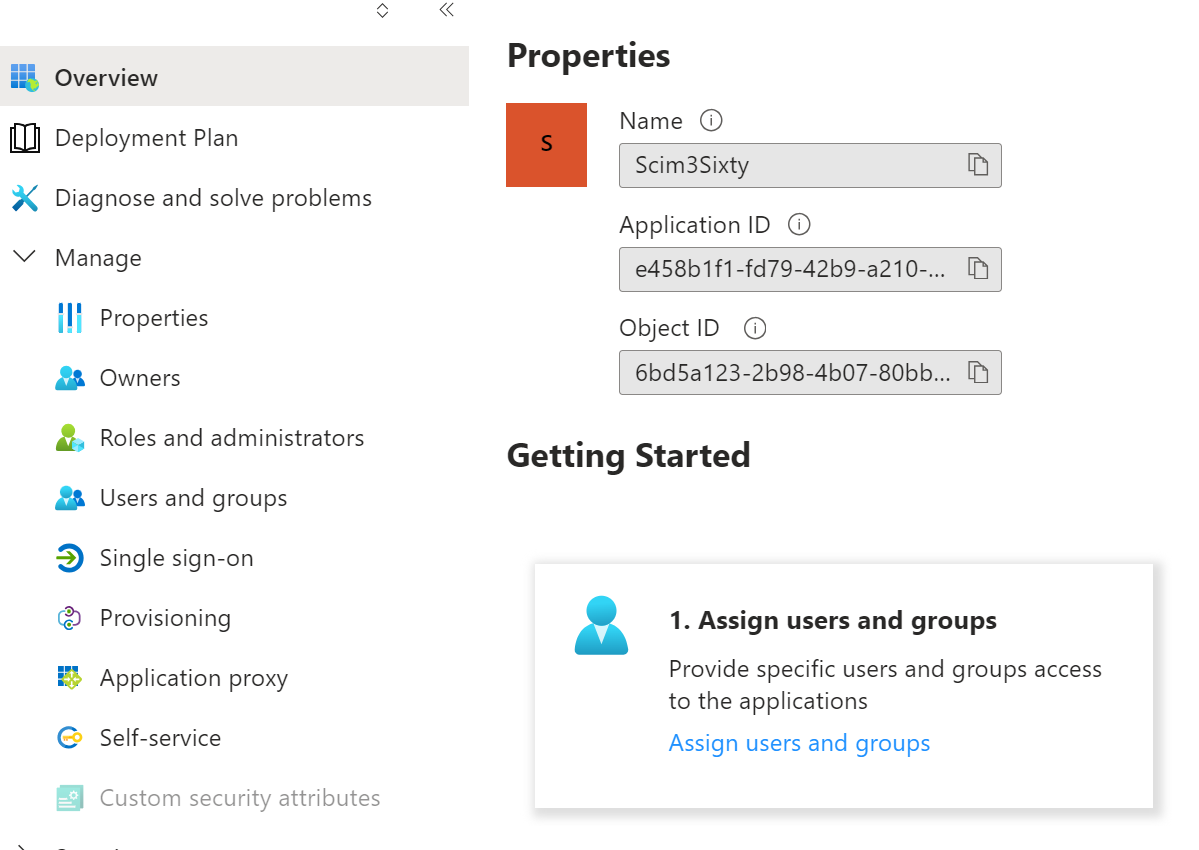
Task: Open Deployment Plan page
Action: (146, 138)
